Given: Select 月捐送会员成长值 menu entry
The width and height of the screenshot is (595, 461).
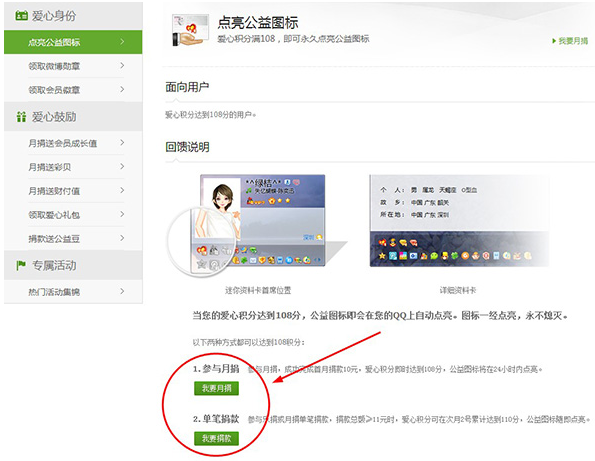Looking at the screenshot, I should (73, 143).
